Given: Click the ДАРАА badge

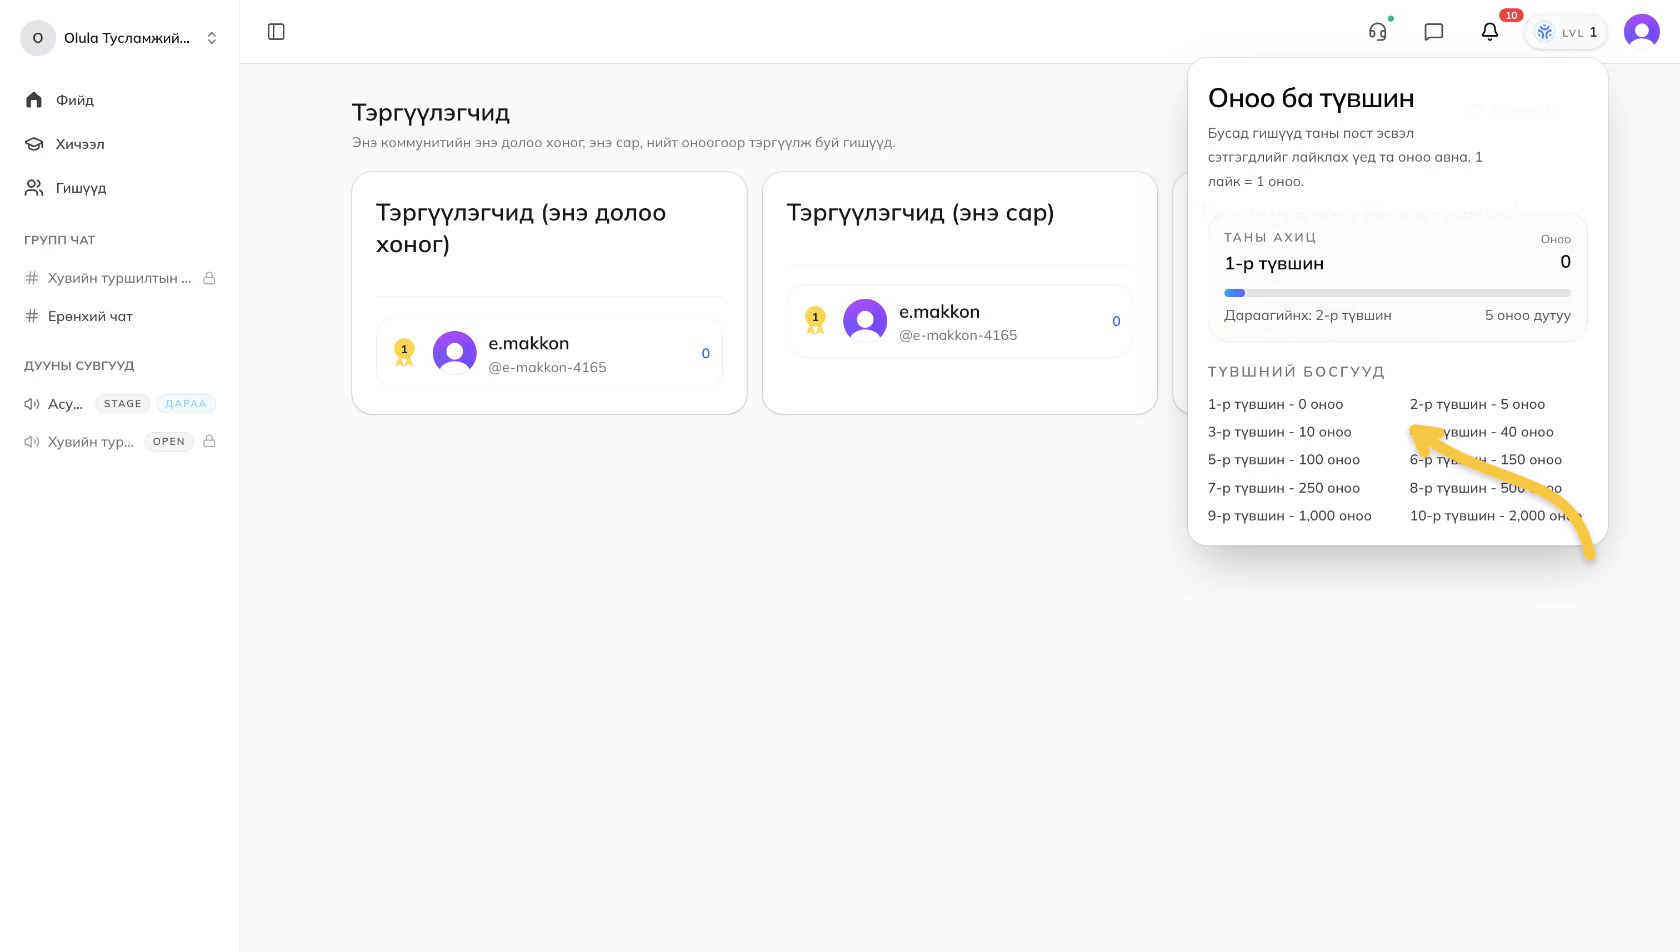Looking at the screenshot, I should (186, 404).
